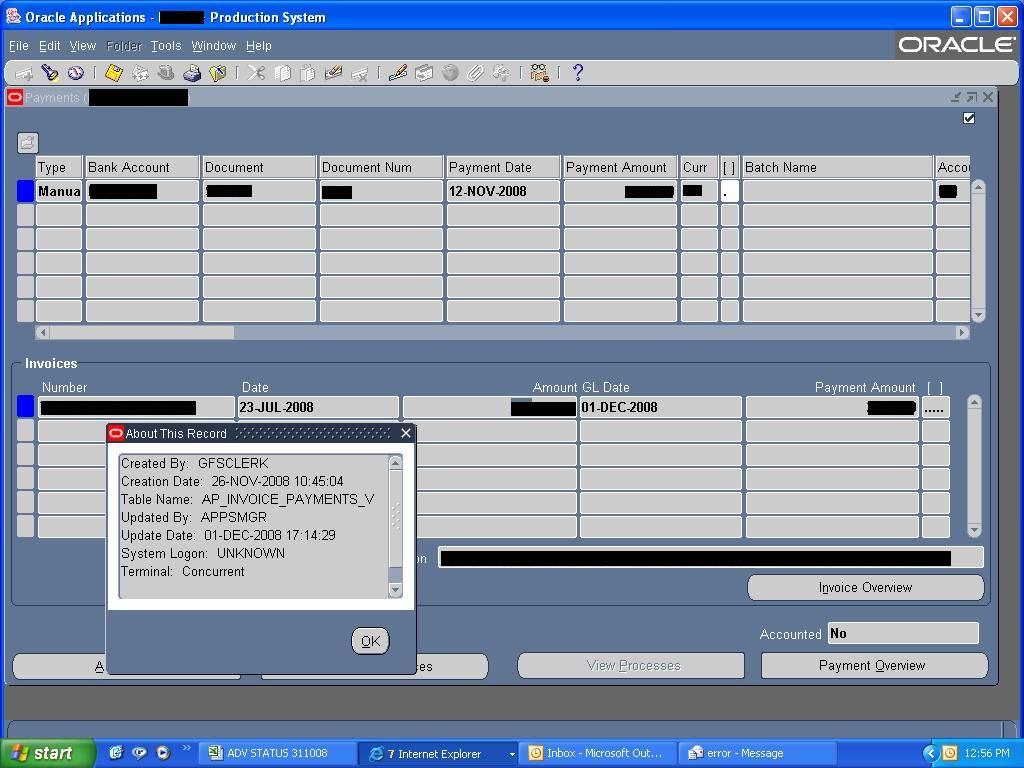
Task: Open the Tools menu
Action: [x=166, y=46]
